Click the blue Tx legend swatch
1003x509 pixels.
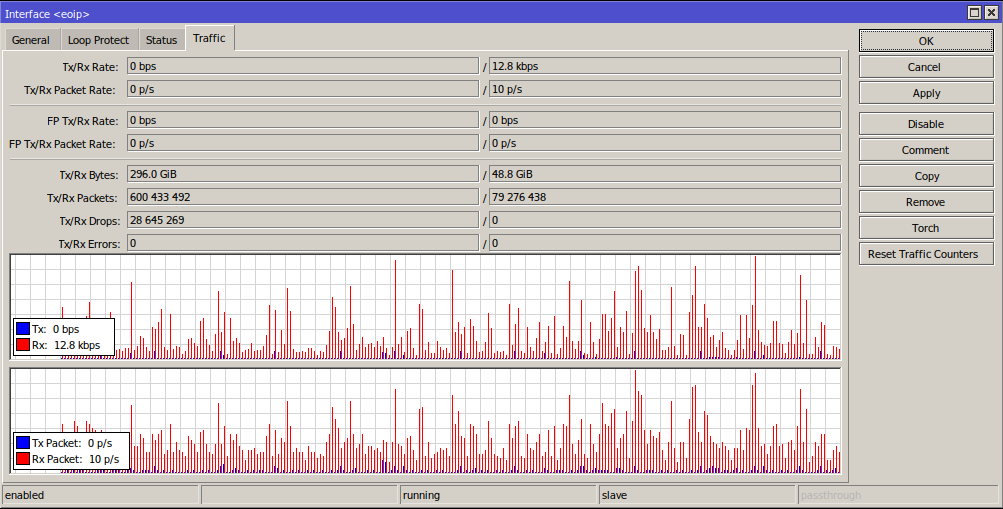[x=23, y=329]
